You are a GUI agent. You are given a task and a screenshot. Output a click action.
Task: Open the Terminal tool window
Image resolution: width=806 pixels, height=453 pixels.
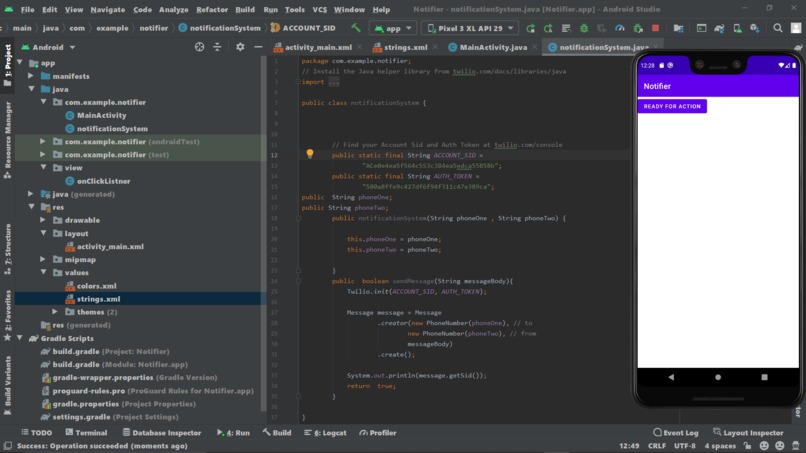86,432
